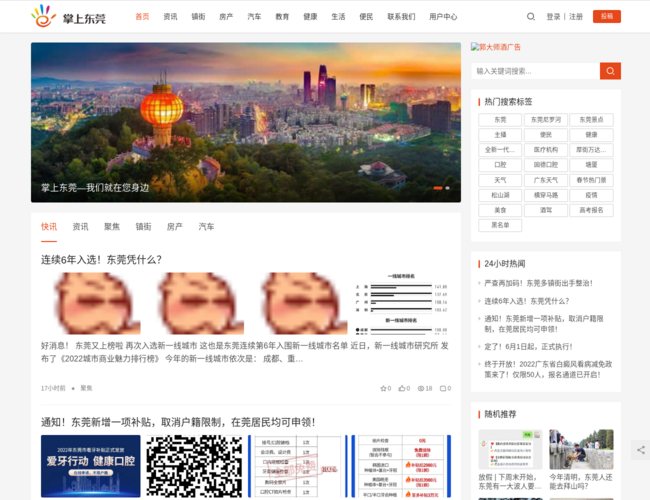Click the broken 郭大师酒广告 ad image

click(497, 47)
